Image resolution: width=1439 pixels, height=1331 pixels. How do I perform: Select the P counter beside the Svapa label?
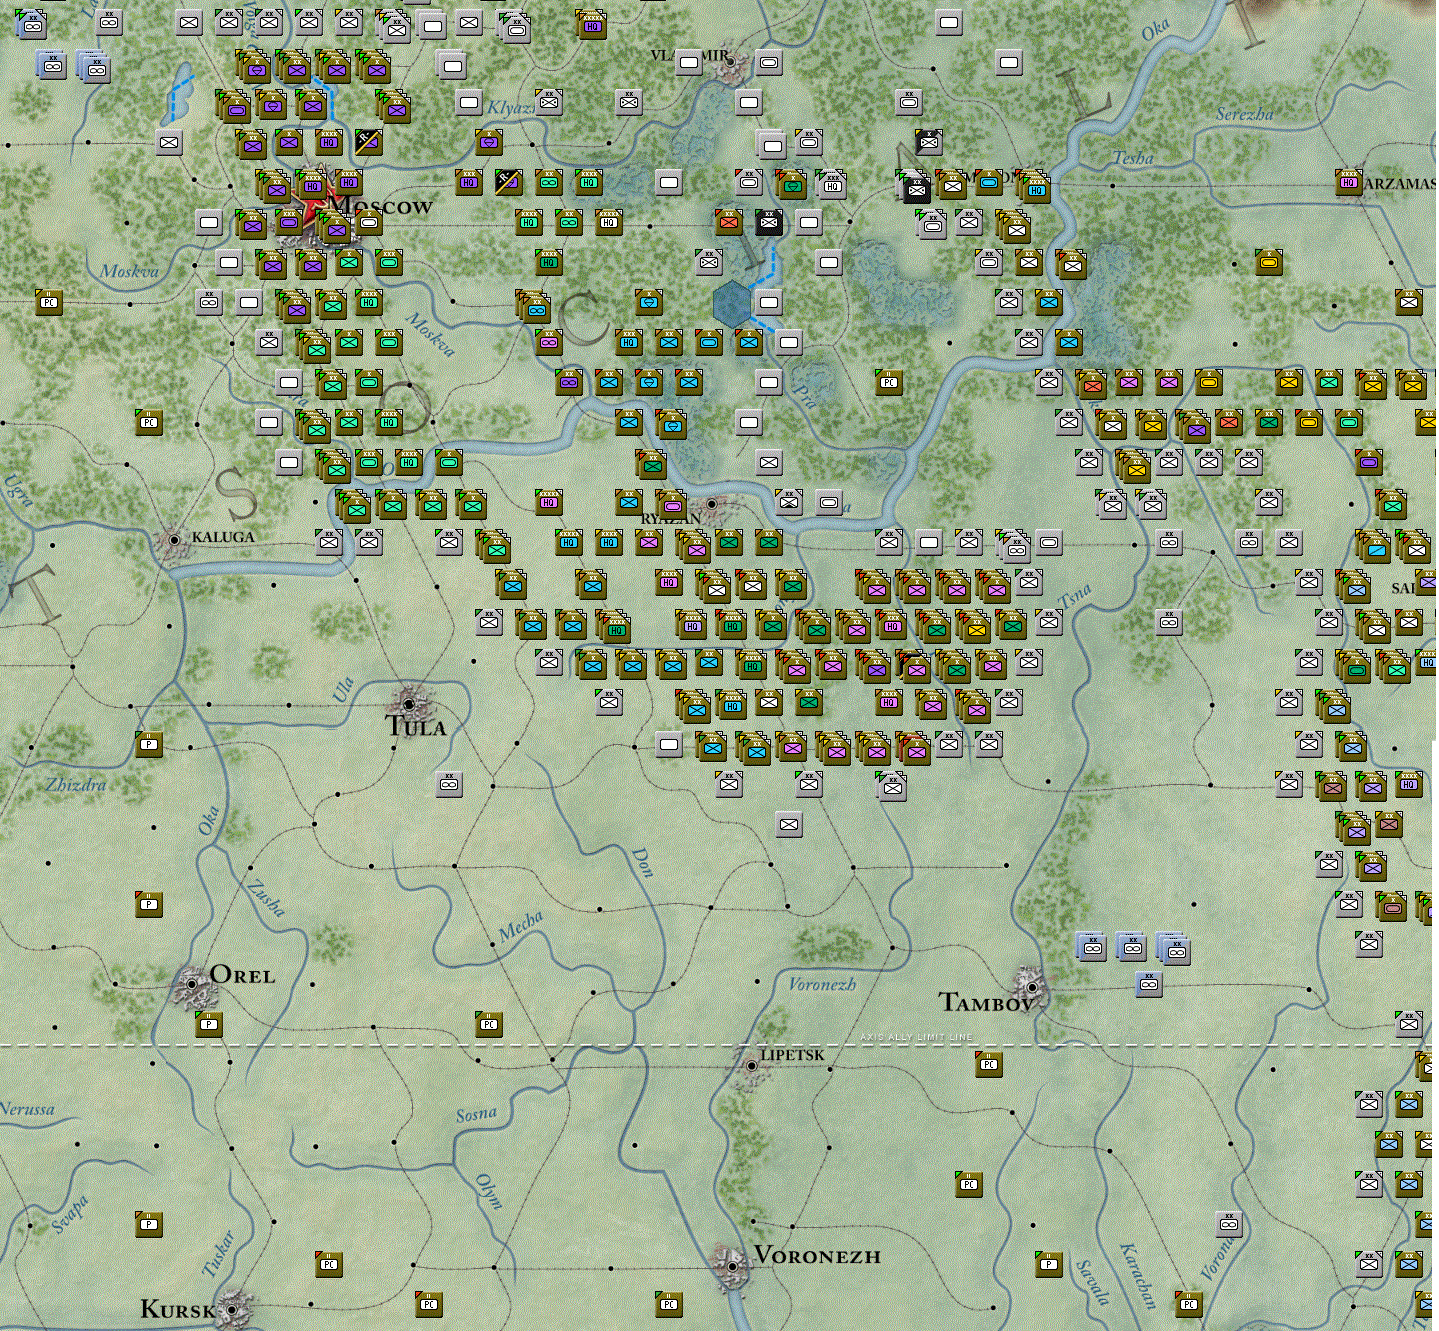pyautogui.click(x=149, y=1224)
